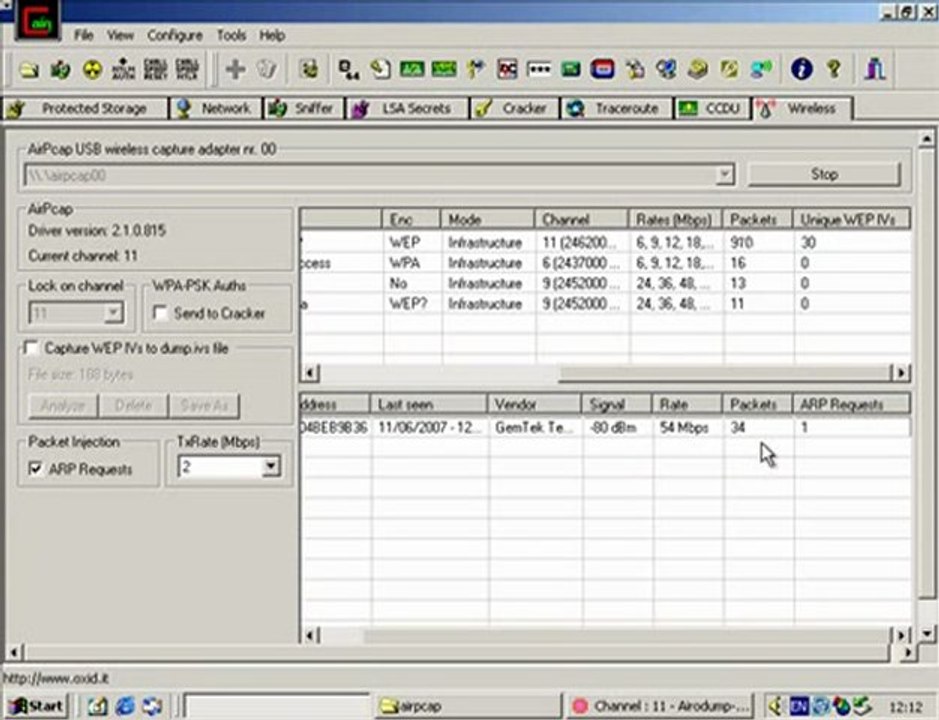Click the Start button on taskbar

pyautogui.click(x=37, y=706)
